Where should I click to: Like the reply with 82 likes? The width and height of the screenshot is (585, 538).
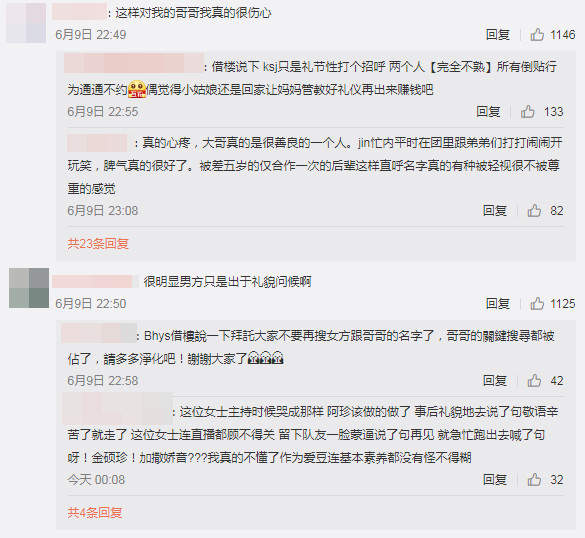(x=534, y=211)
